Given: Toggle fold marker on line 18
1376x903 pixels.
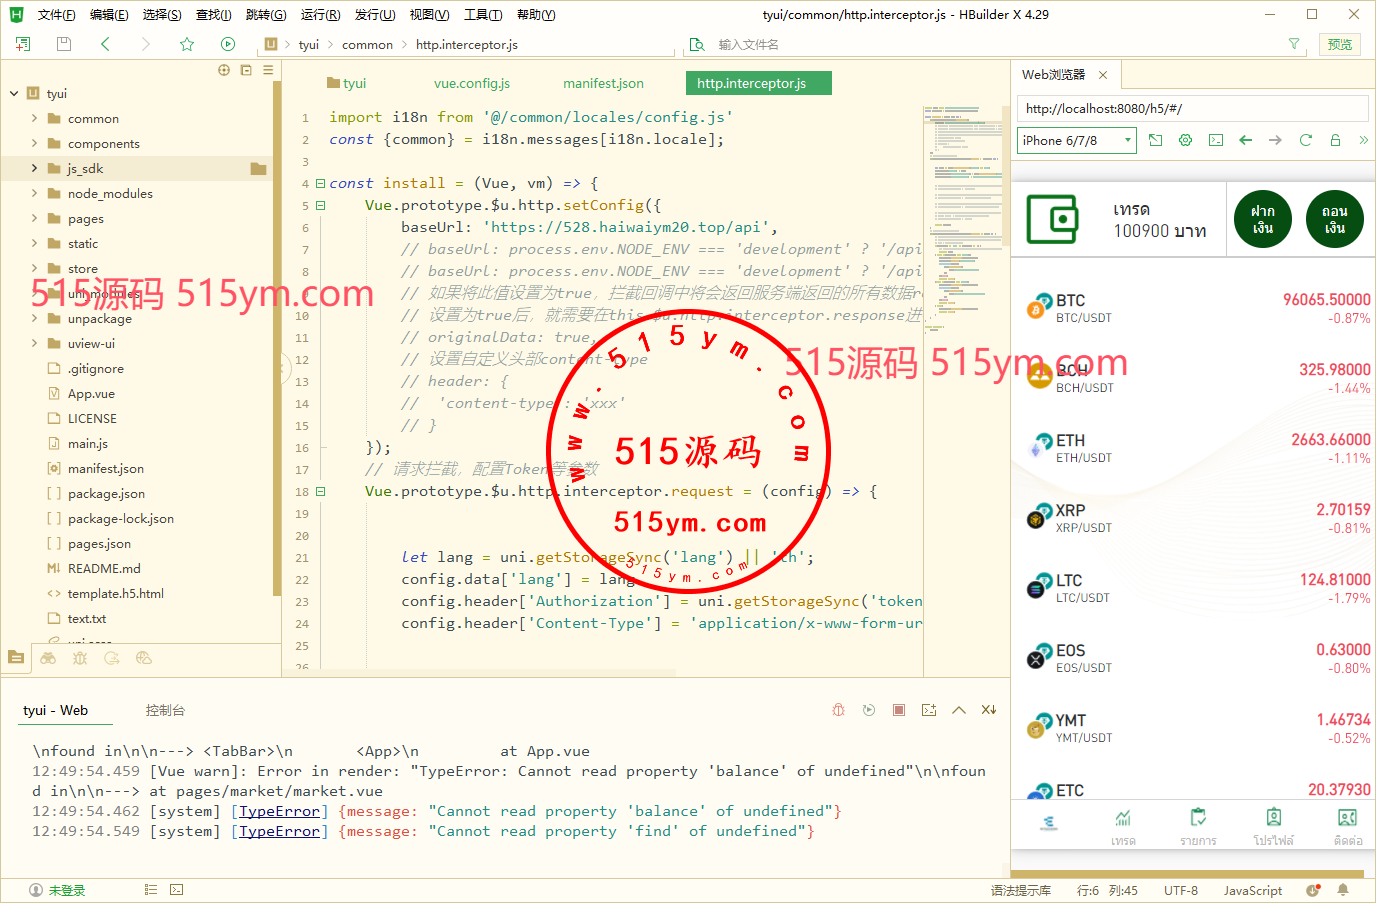Looking at the screenshot, I should tap(320, 492).
